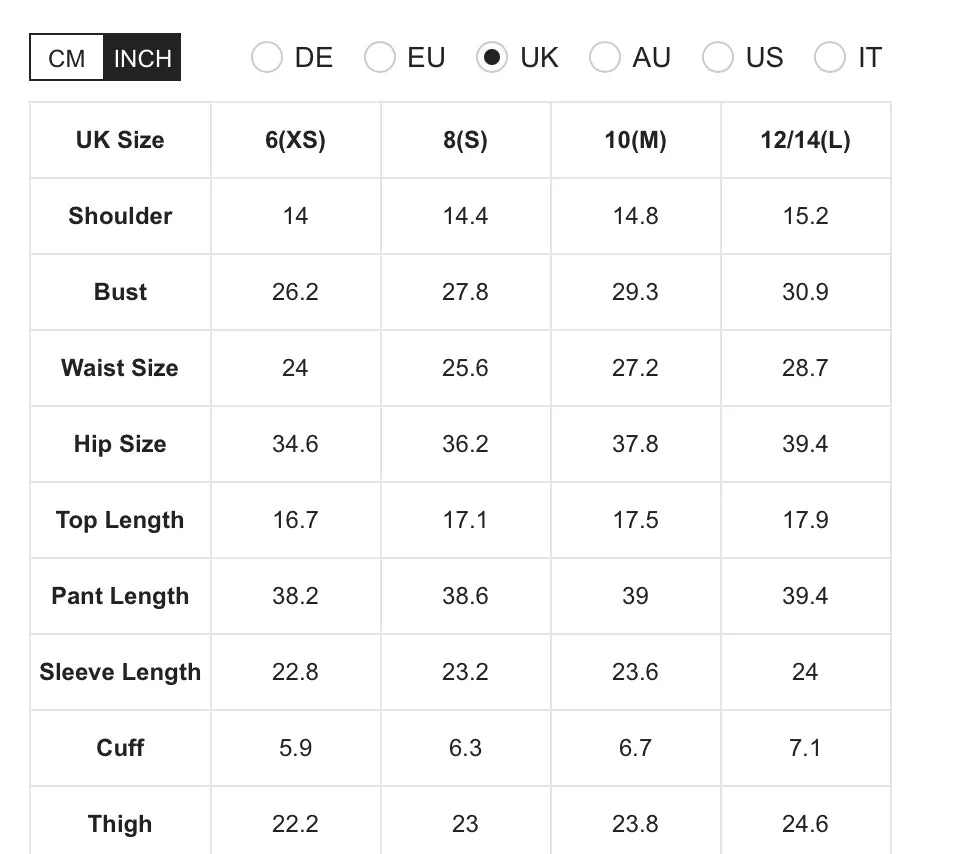Select the US region radio button
This screenshot has width=954, height=854.
point(718,58)
